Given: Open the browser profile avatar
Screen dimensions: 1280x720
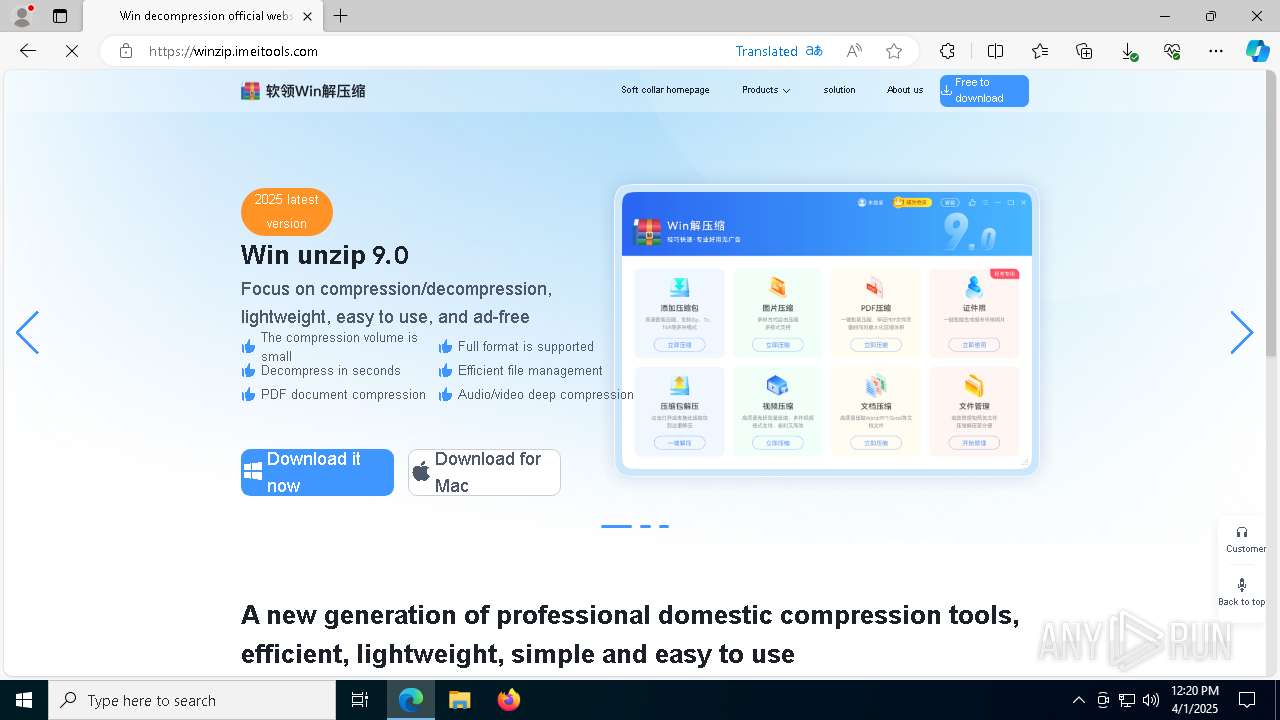Looking at the screenshot, I should [x=21, y=15].
